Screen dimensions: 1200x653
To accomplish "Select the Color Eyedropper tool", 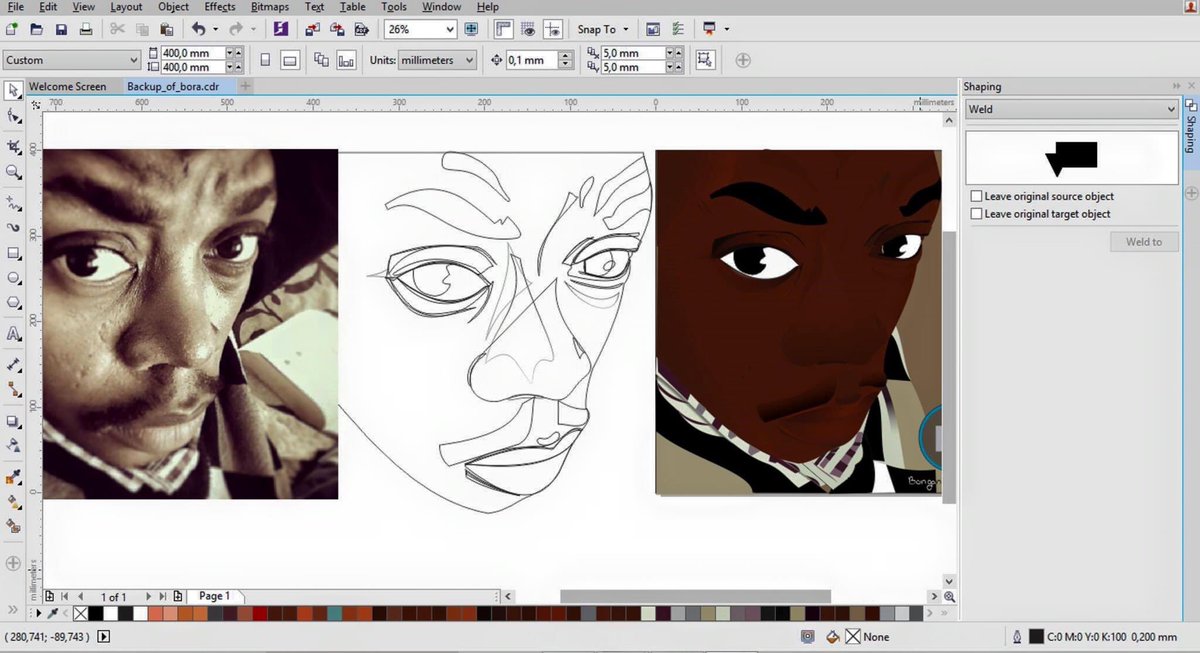I will [14, 477].
